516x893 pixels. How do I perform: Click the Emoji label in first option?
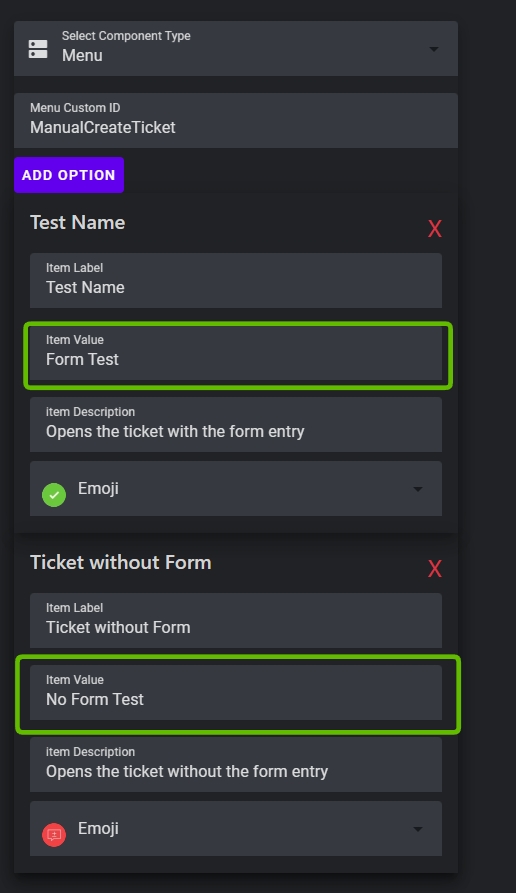coord(98,489)
